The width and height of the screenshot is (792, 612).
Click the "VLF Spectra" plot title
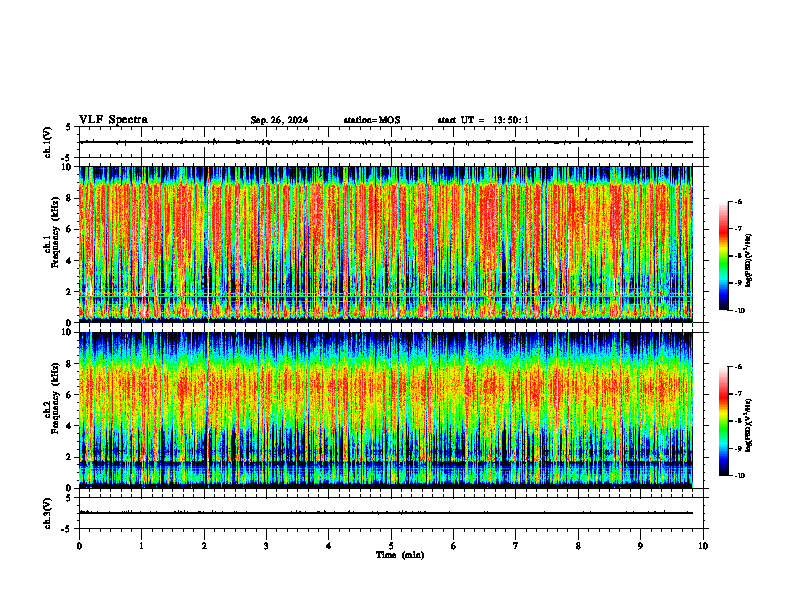pyautogui.click(x=113, y=120)
